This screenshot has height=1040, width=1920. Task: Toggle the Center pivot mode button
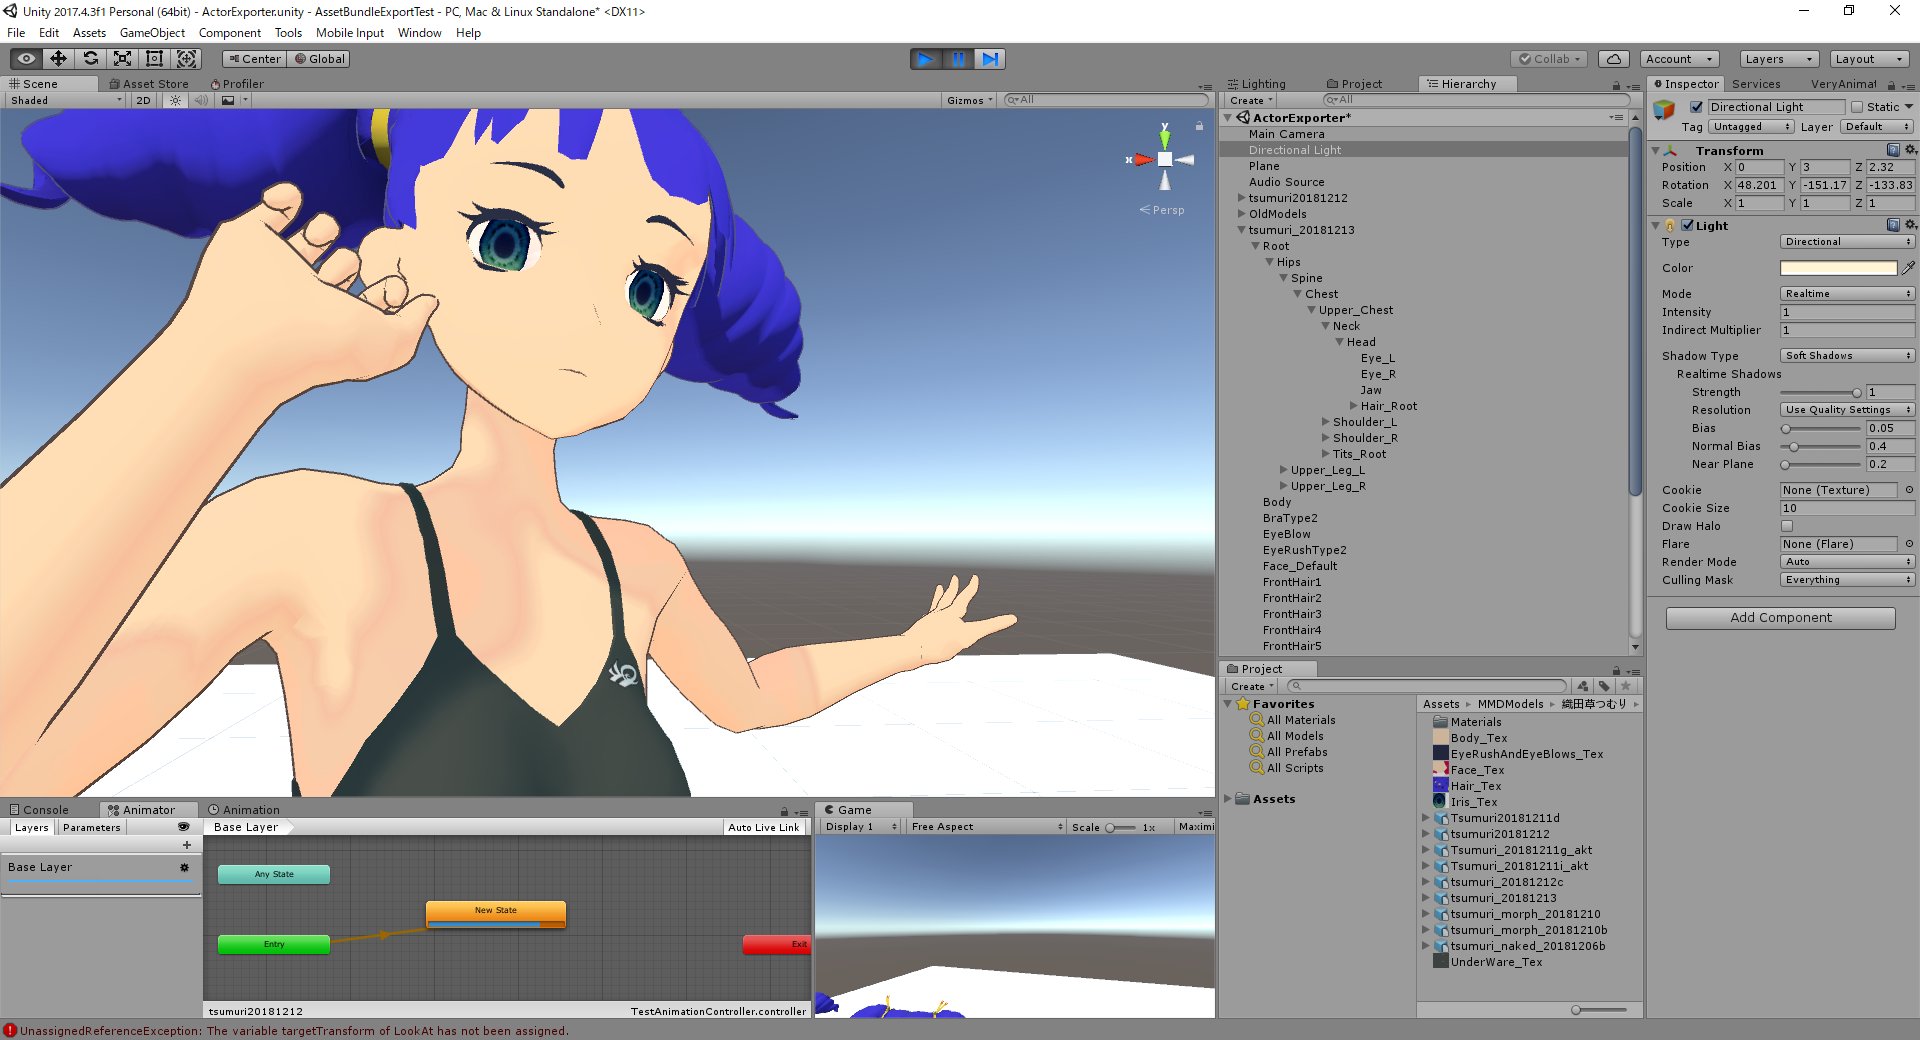point(254,59)
